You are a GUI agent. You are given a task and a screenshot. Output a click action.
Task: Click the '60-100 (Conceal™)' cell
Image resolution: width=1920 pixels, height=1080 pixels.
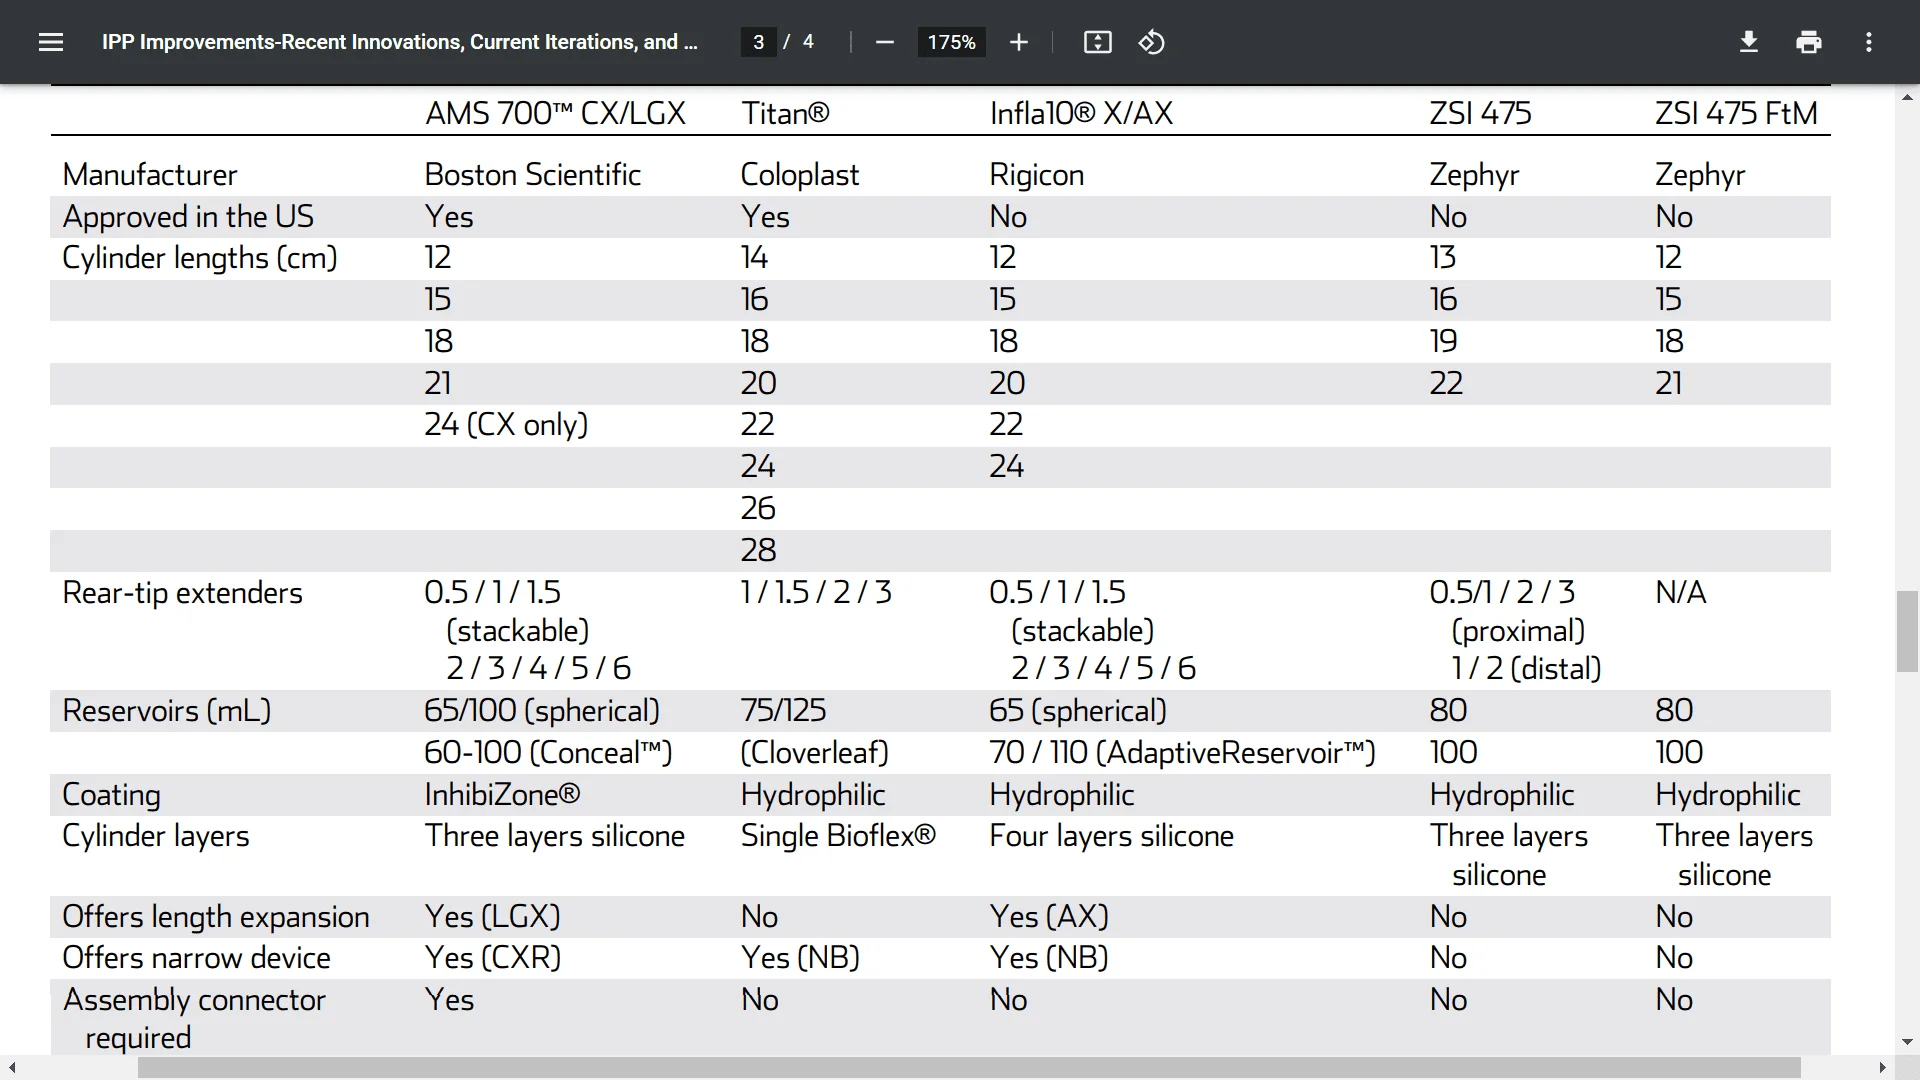point(548,753)
